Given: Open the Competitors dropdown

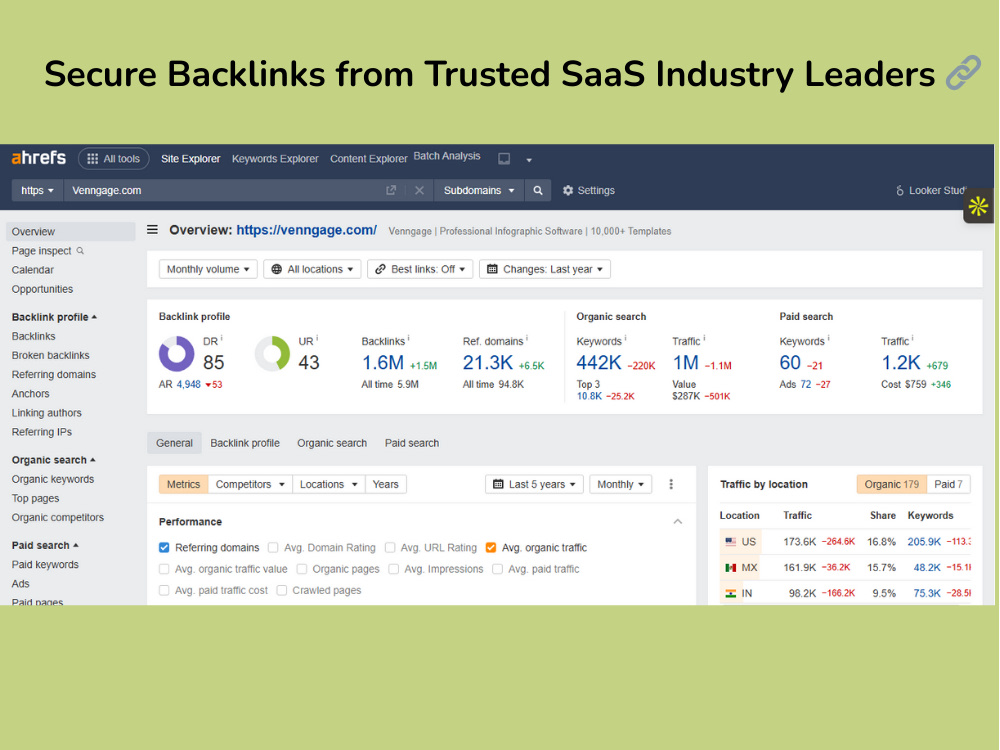Looking at the screenshot, I should 250,485.
